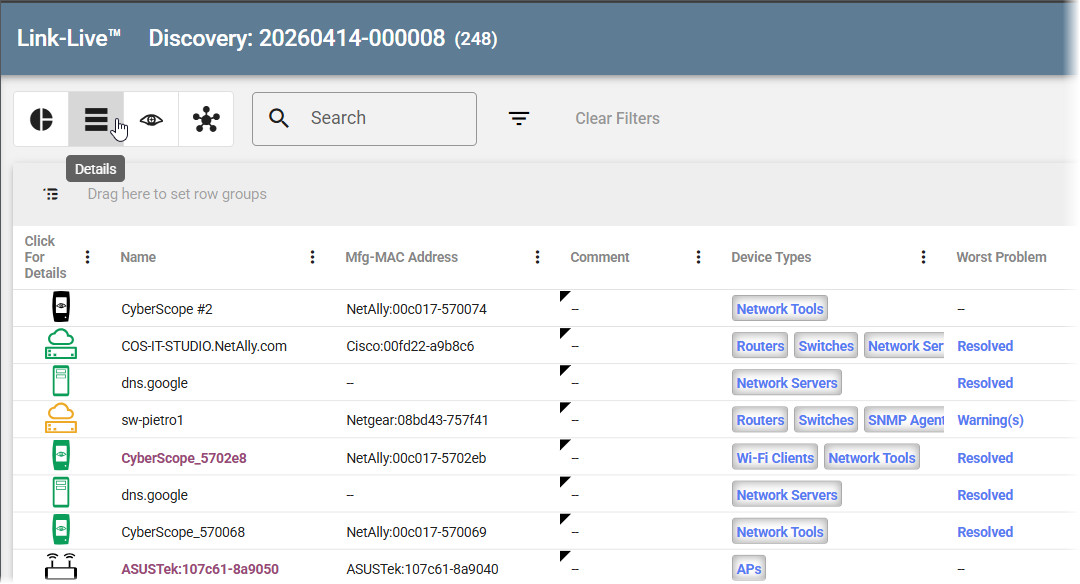The height and width of the screenshot is (584, 1080).
Task: Click Switches tag in sw-pietro1 row
Action: 826,420
